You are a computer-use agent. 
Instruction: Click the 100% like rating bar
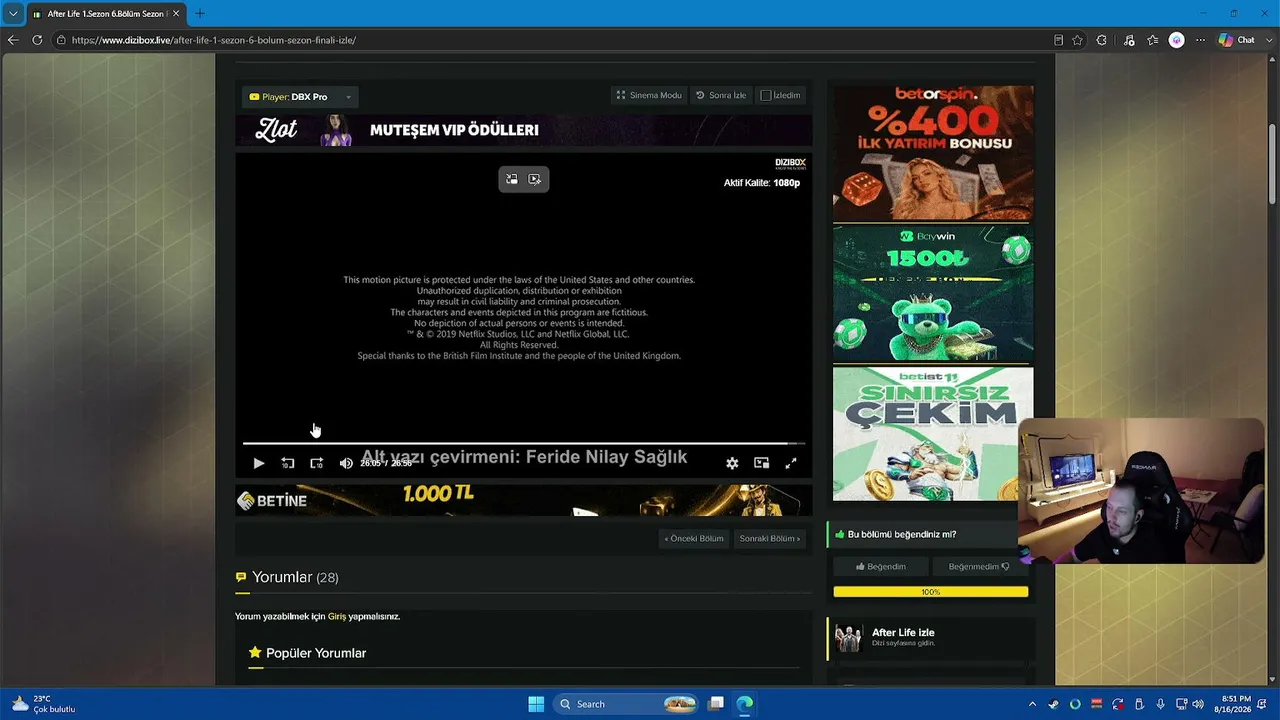pyautogui.click(x=930, y=592)
